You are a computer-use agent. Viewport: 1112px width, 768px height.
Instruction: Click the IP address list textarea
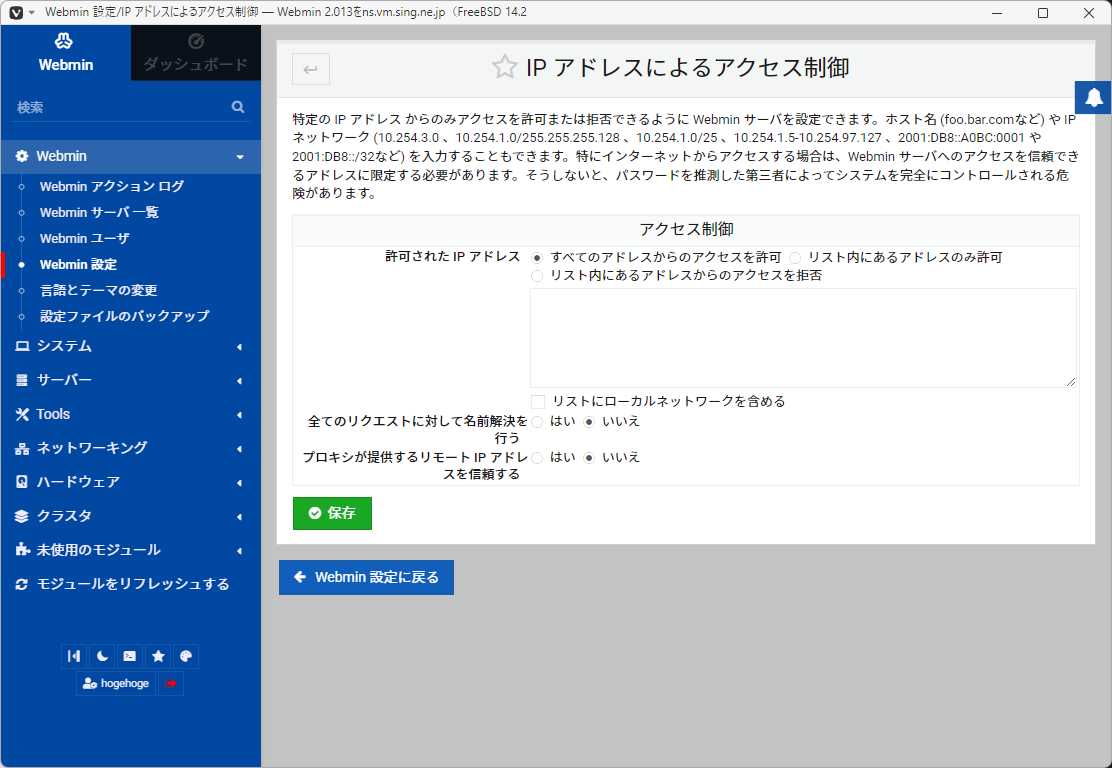click(803, 338)
